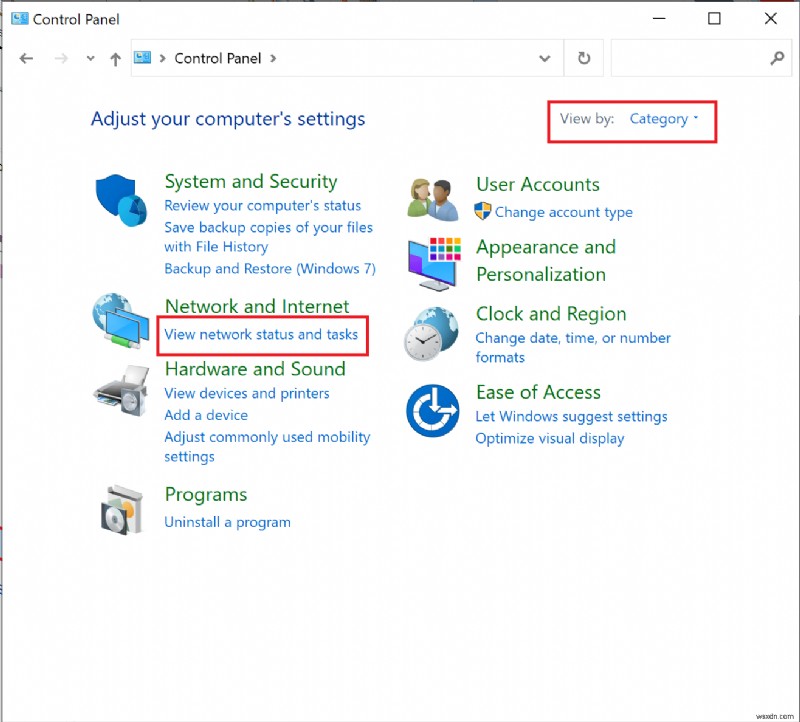
Task: Click the forward navigation arrow
Action: pyautogui.click(x=61, y=59)
